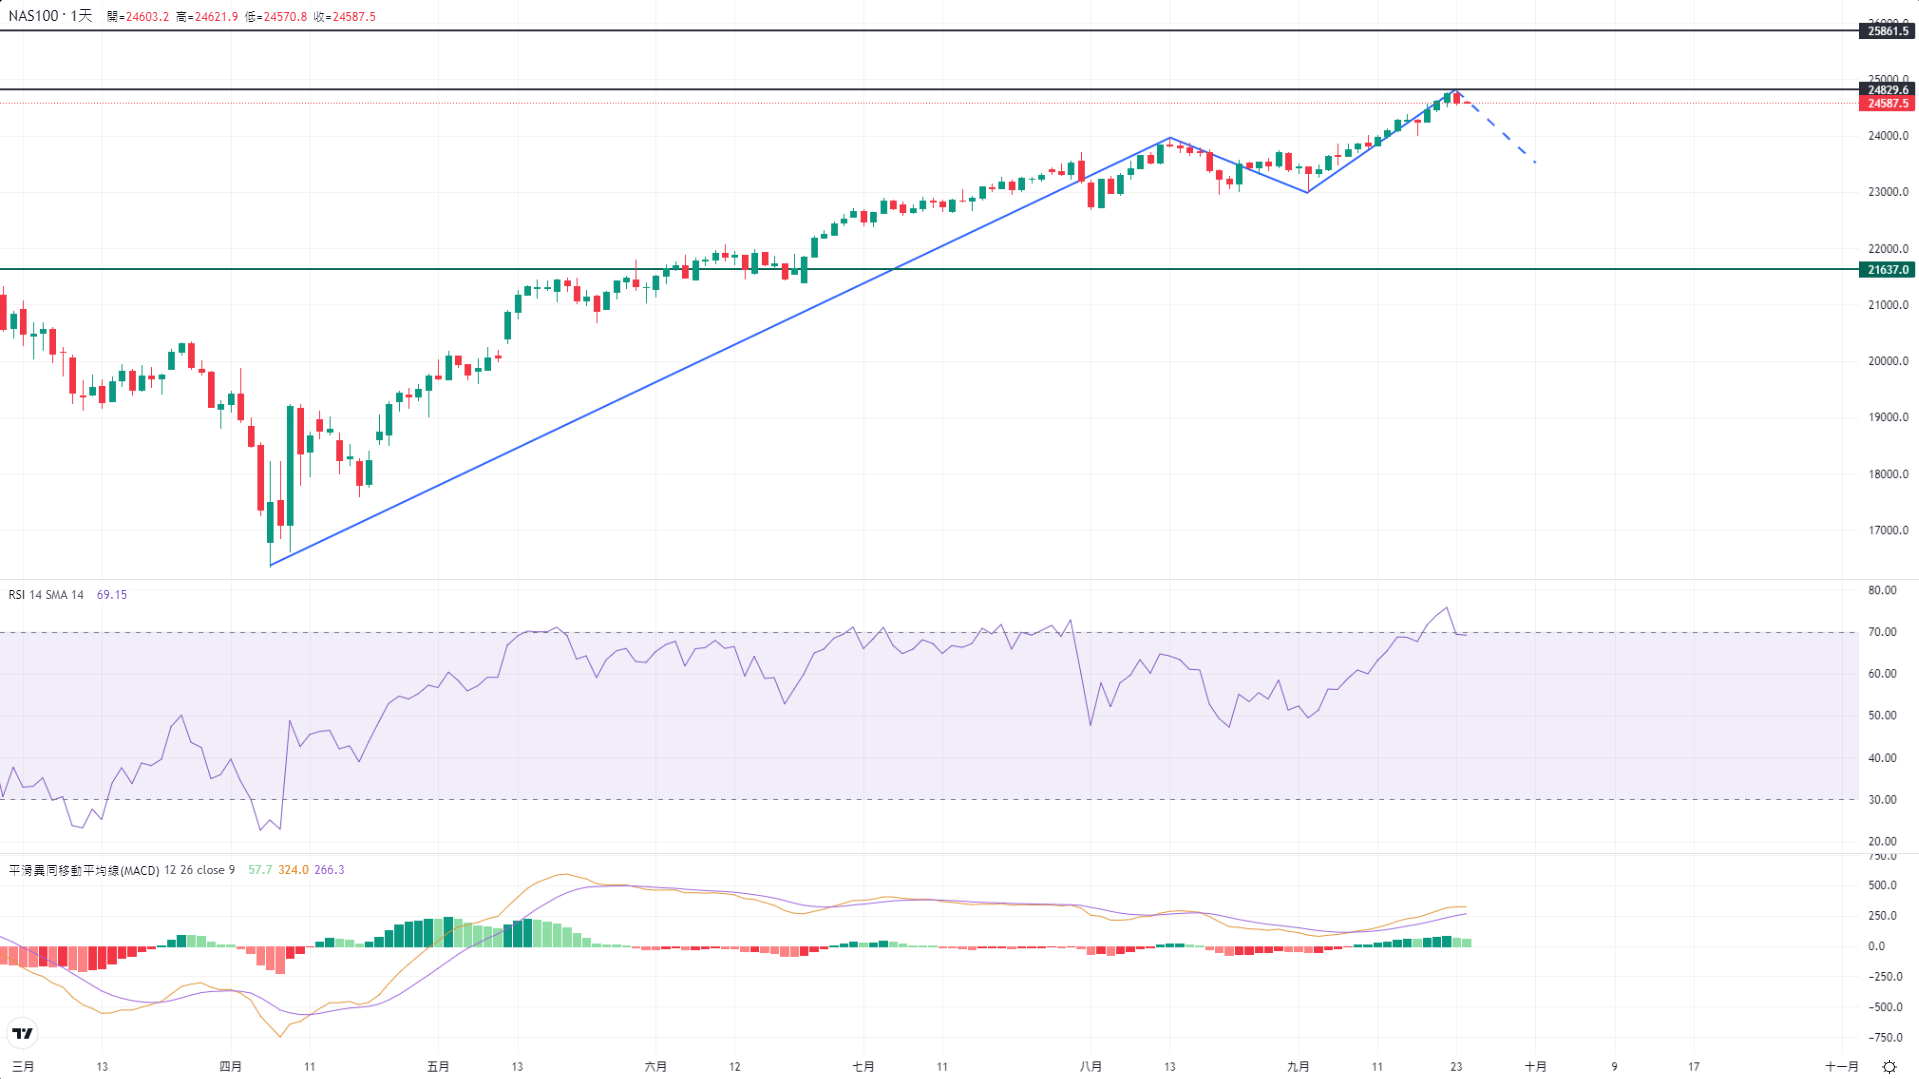Select the high price 24621.9 value
Screen dimensions: 1919x1079
[x=216, y=17]
